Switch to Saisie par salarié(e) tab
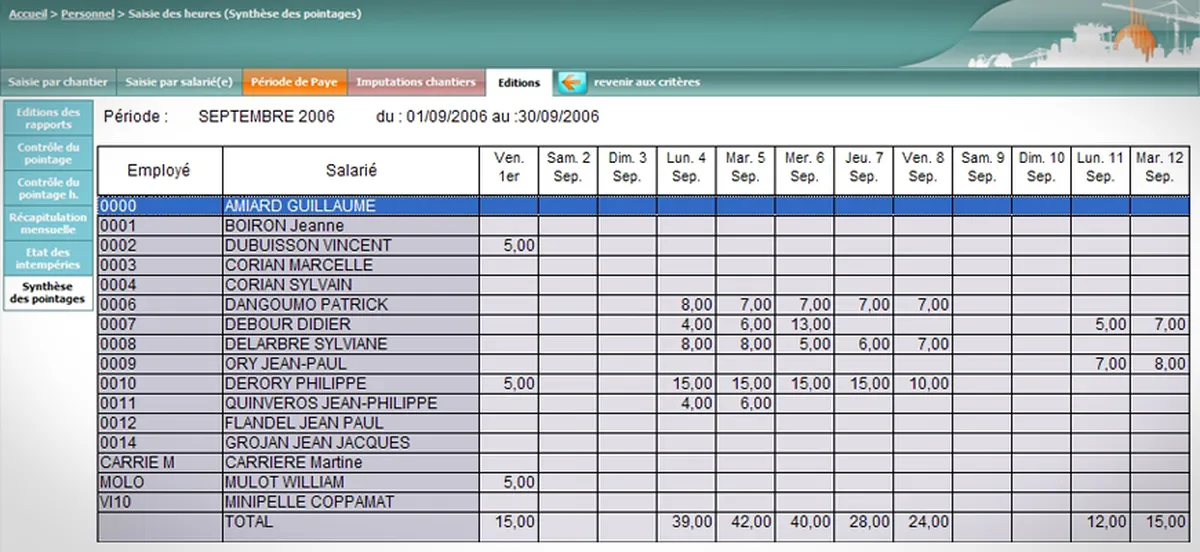This screenshot has width=1200, height=552. point(179,82)
